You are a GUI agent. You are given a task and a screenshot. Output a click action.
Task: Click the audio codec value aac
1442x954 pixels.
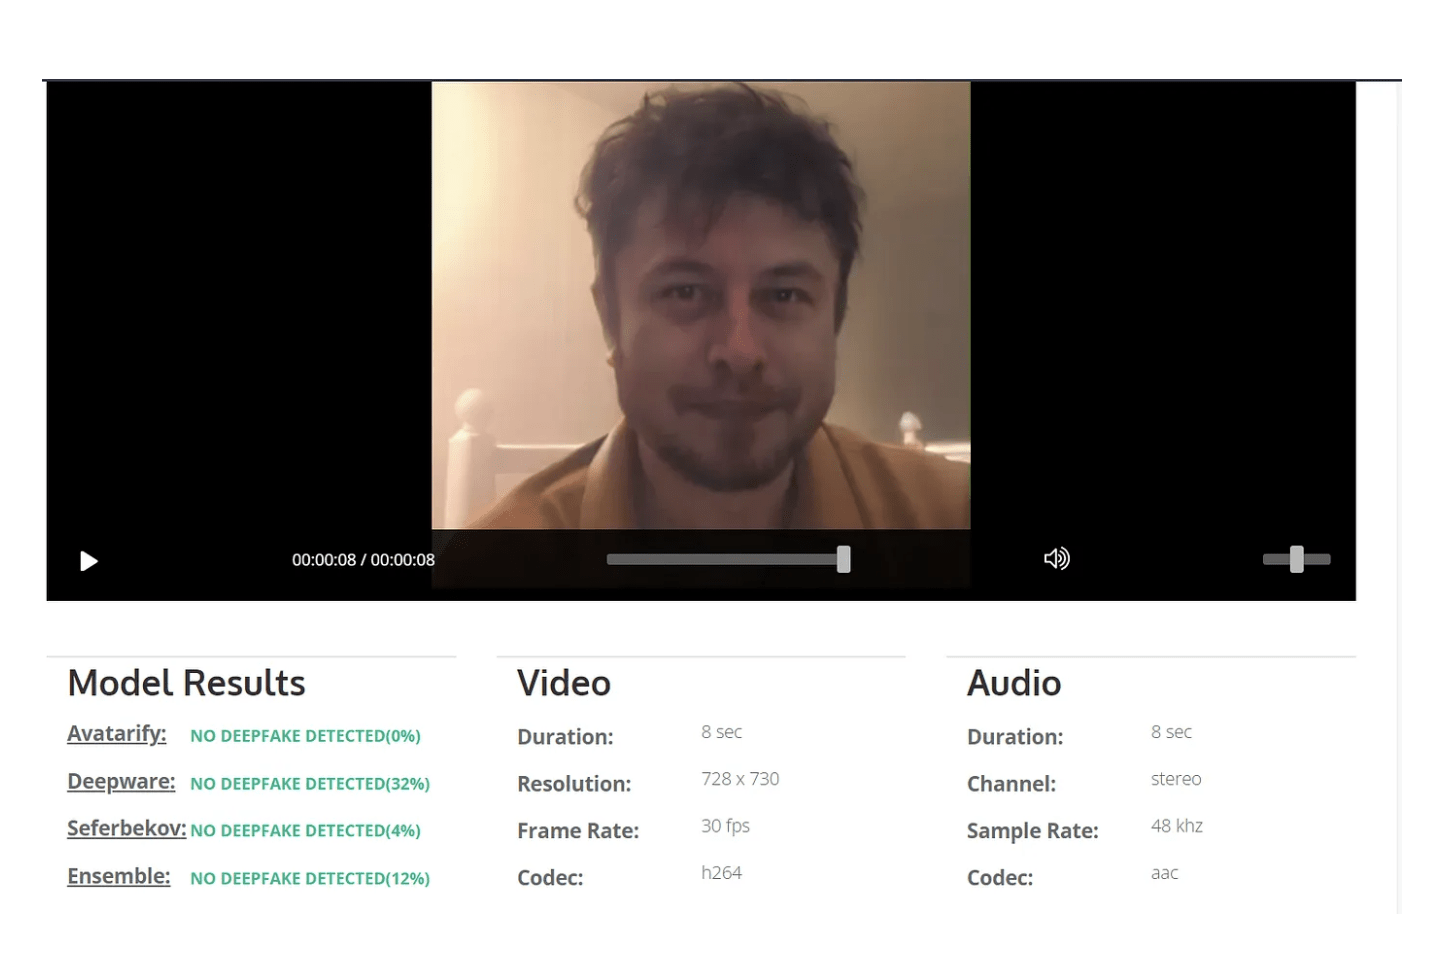(1165, 873)
